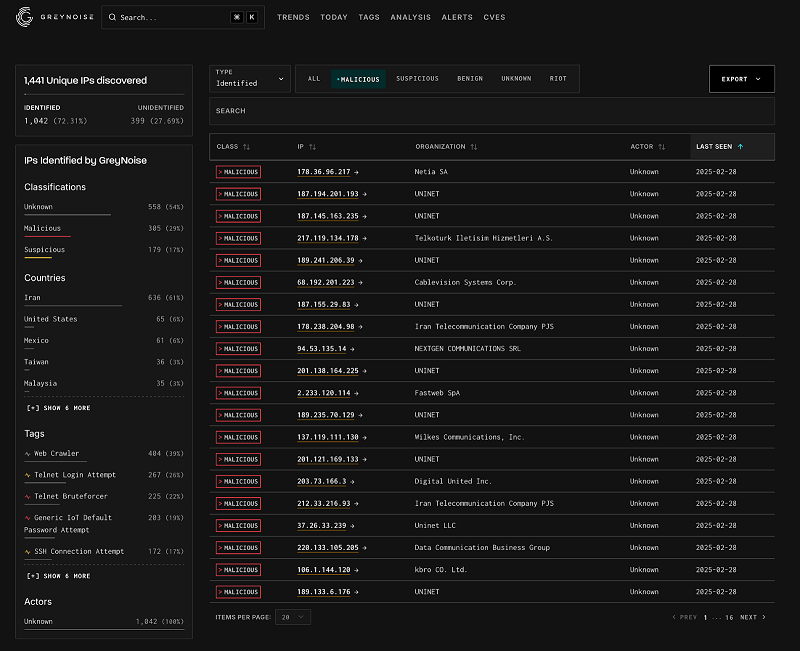Open the Export dropdown button
800x651 pixels.
point(742,79)
